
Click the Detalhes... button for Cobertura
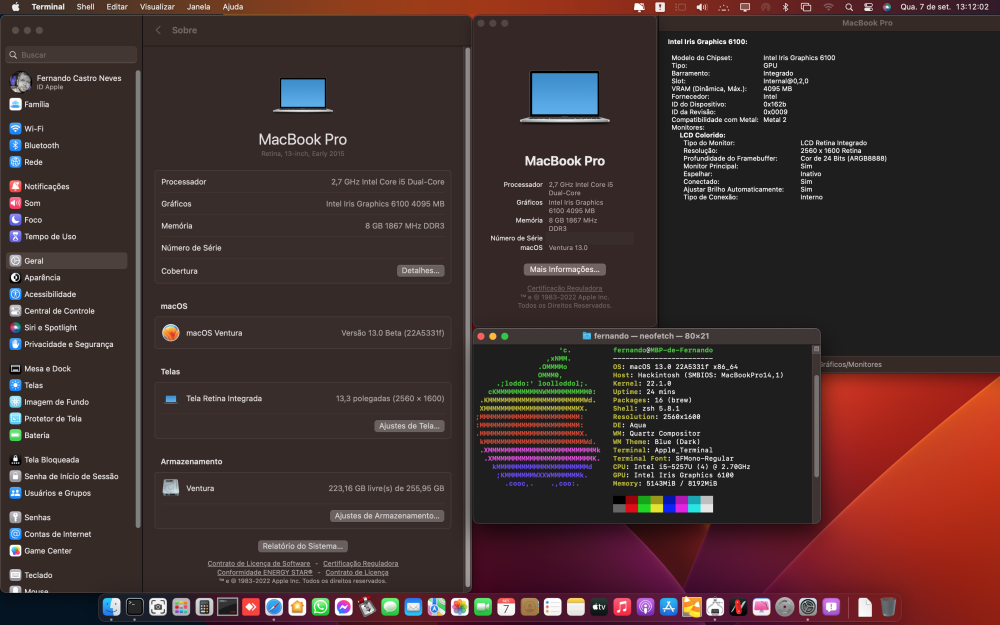420,270
